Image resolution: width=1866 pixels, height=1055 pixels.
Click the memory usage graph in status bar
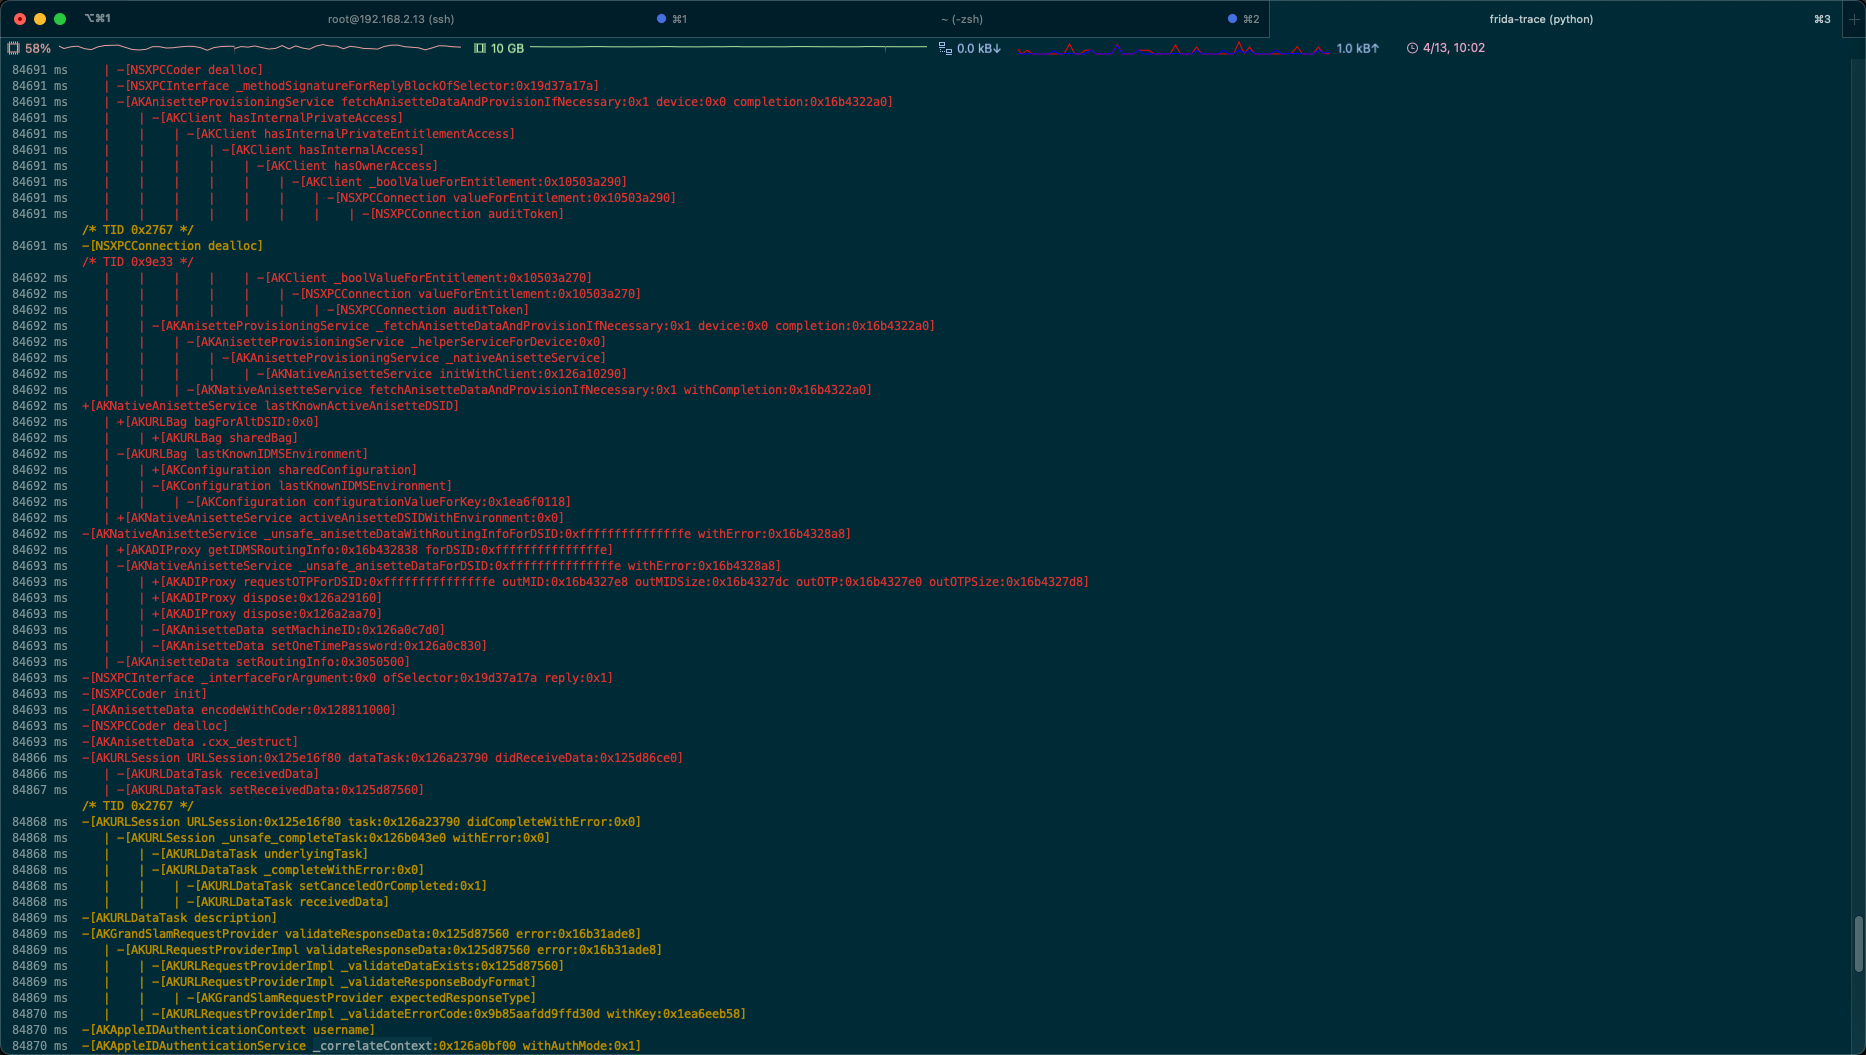point(729,48)
